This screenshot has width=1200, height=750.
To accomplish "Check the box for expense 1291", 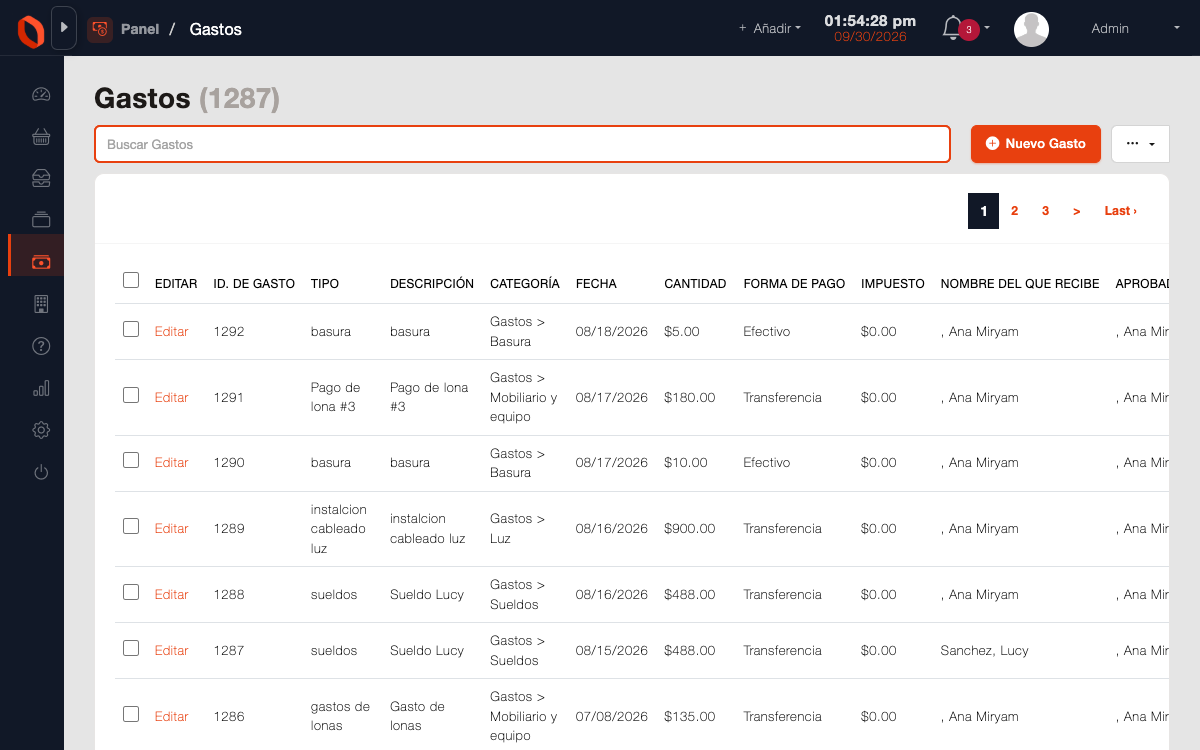I will click(131, 395).
